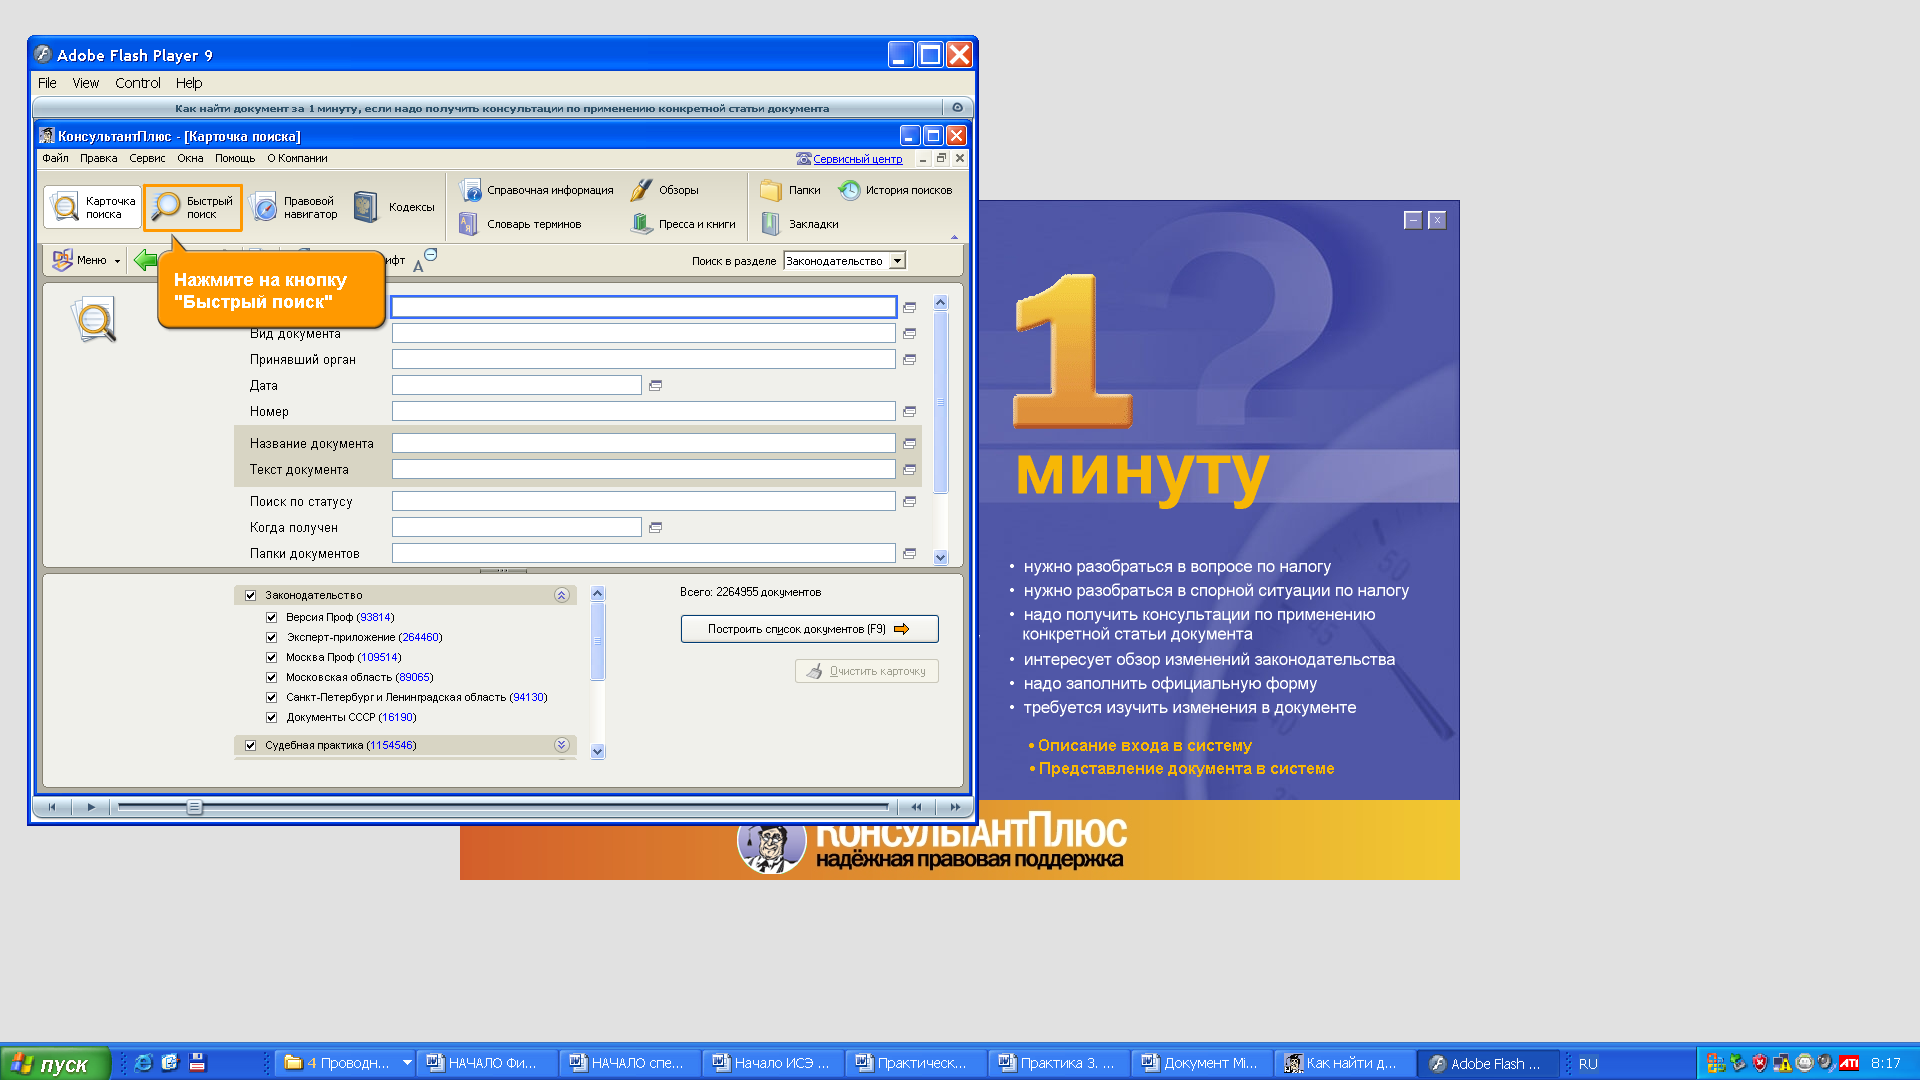Click the decrease font size icon
Viewport: 1920px width, 1080px height.
point(425,260)
